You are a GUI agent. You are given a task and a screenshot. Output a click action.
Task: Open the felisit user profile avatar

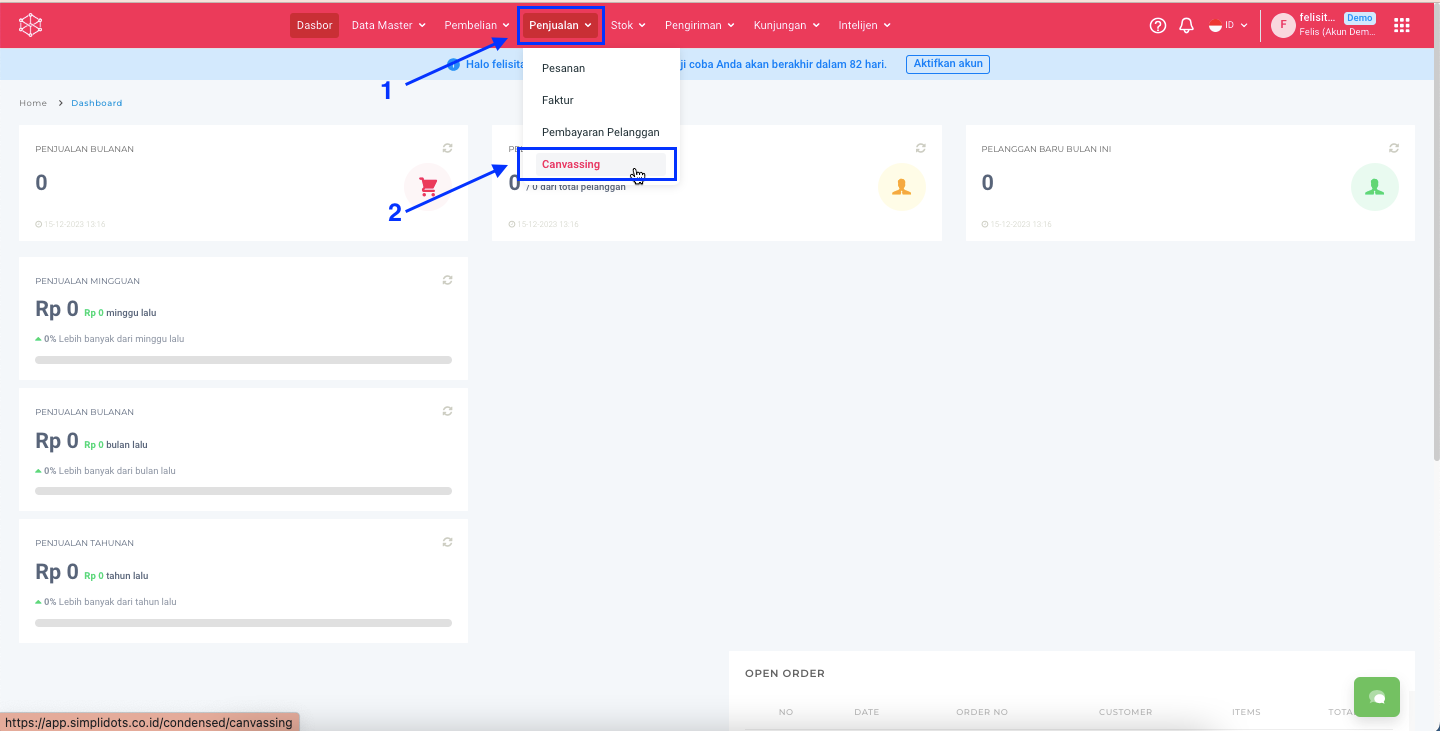pyautogui.click(x=1282, y=26)
